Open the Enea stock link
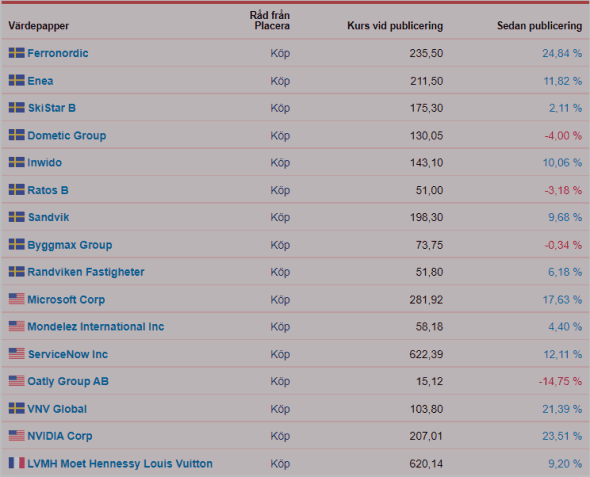This screenshot has width=590, height=477. (x=40, y=81)
